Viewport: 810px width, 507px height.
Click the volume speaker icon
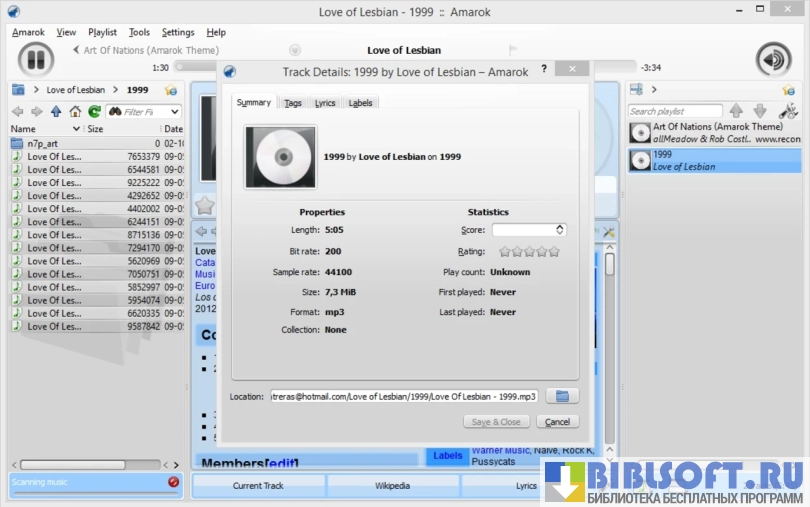pos(773,59)
